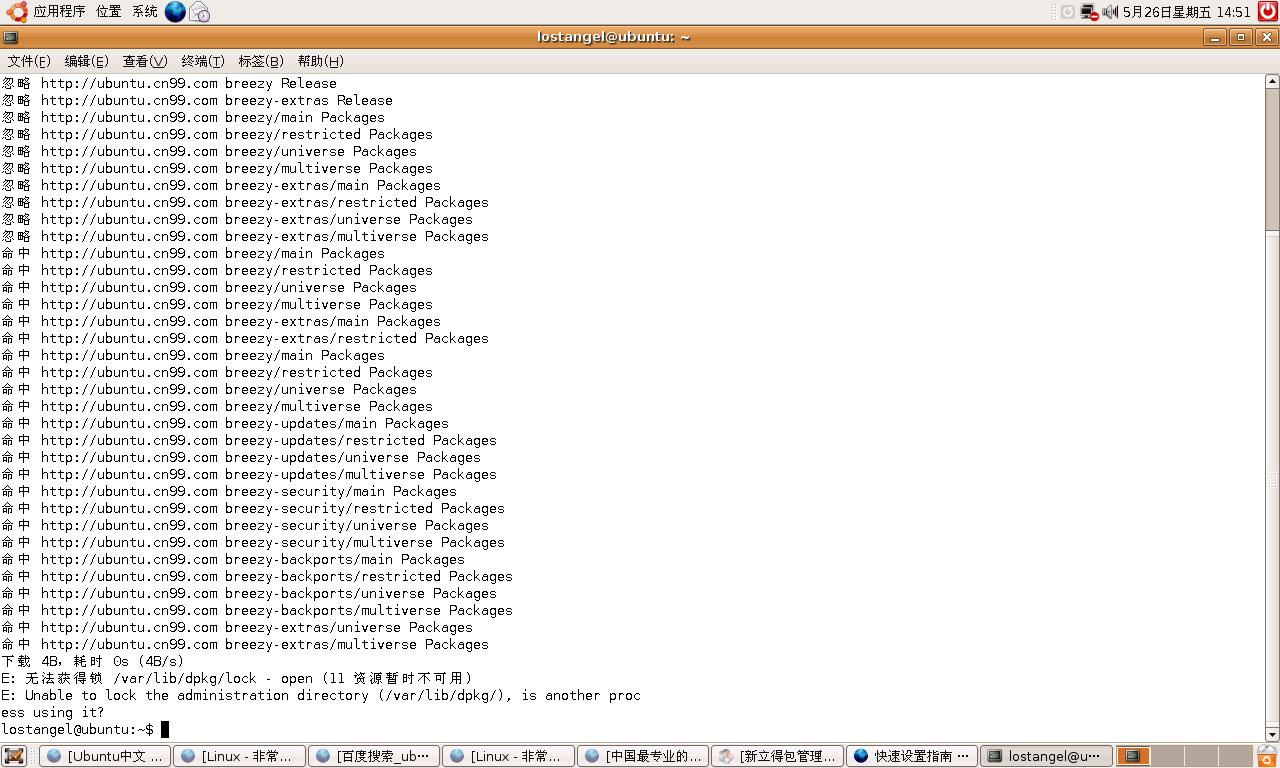This screenshot has width=1280, height=768.
Task: Open the 文件(F) menu in terminal
Action: [29, 61]
